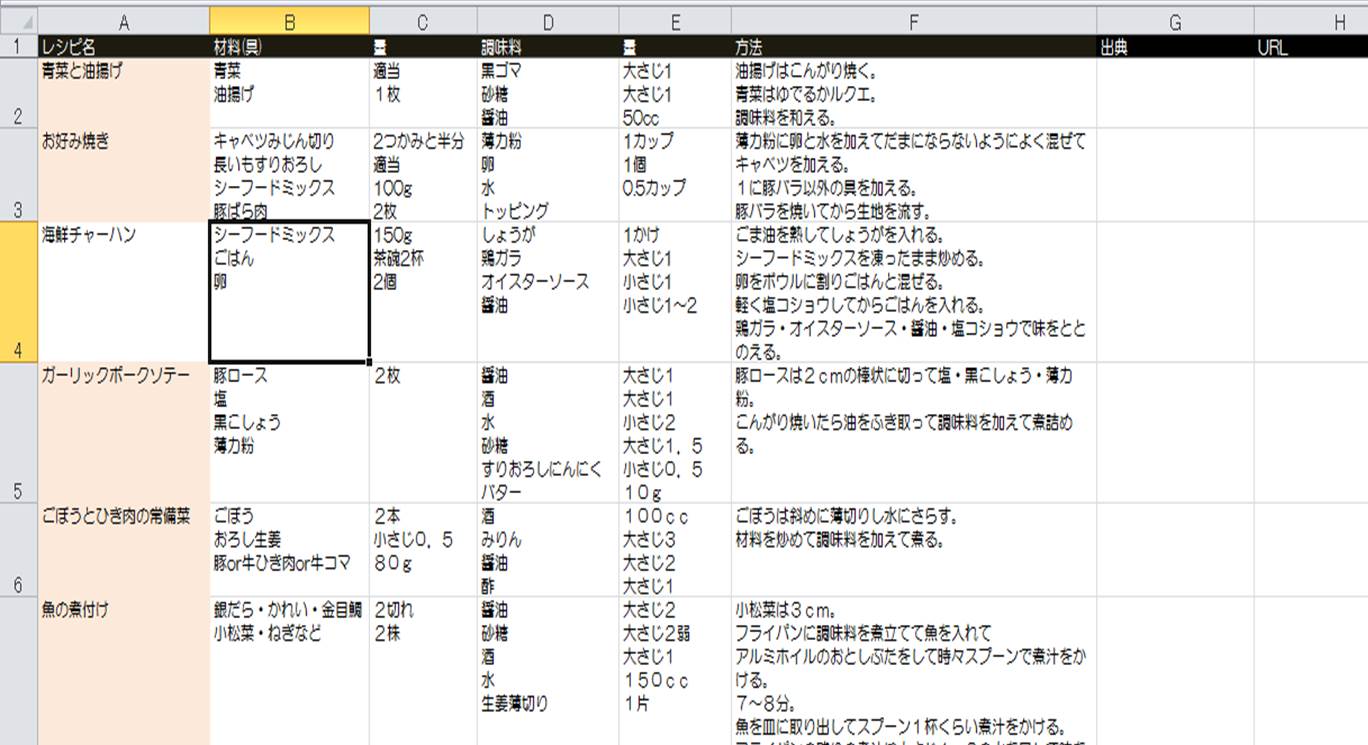Select row 6 header
The image size is (1368, 745).
[18, 549]
